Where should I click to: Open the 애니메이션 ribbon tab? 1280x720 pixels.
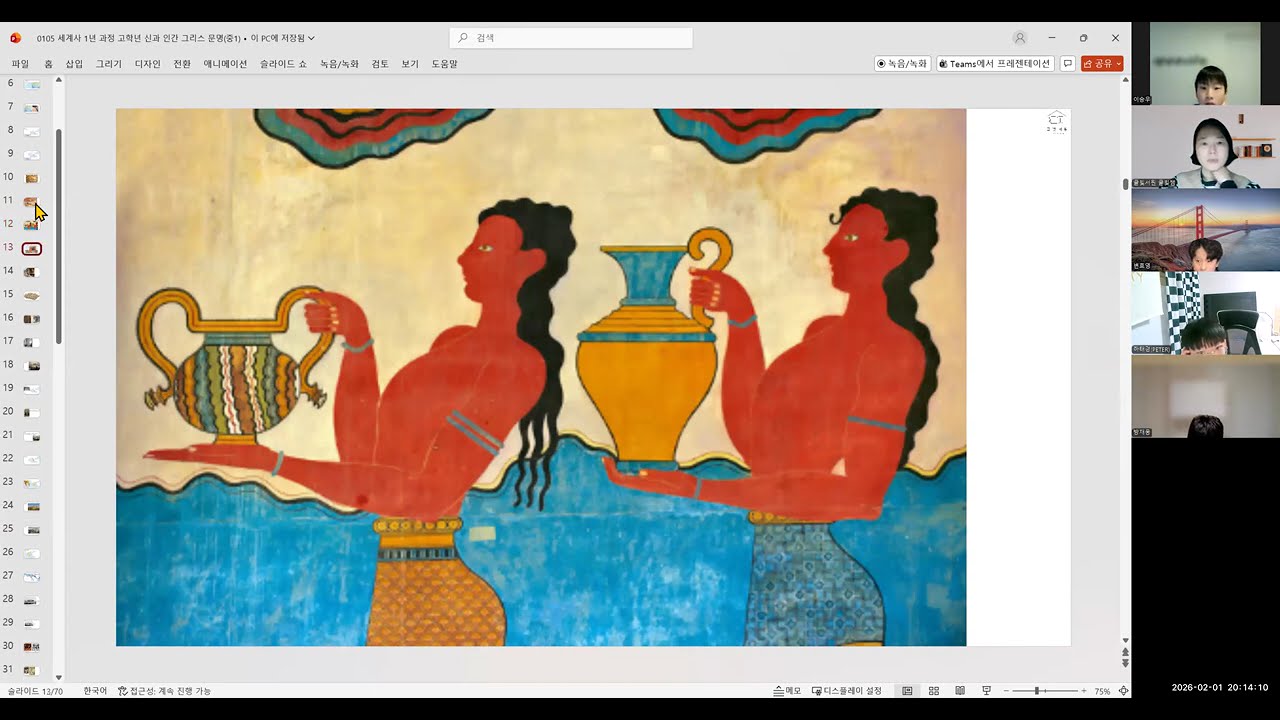pyautogui.click(x=225, y=64)
